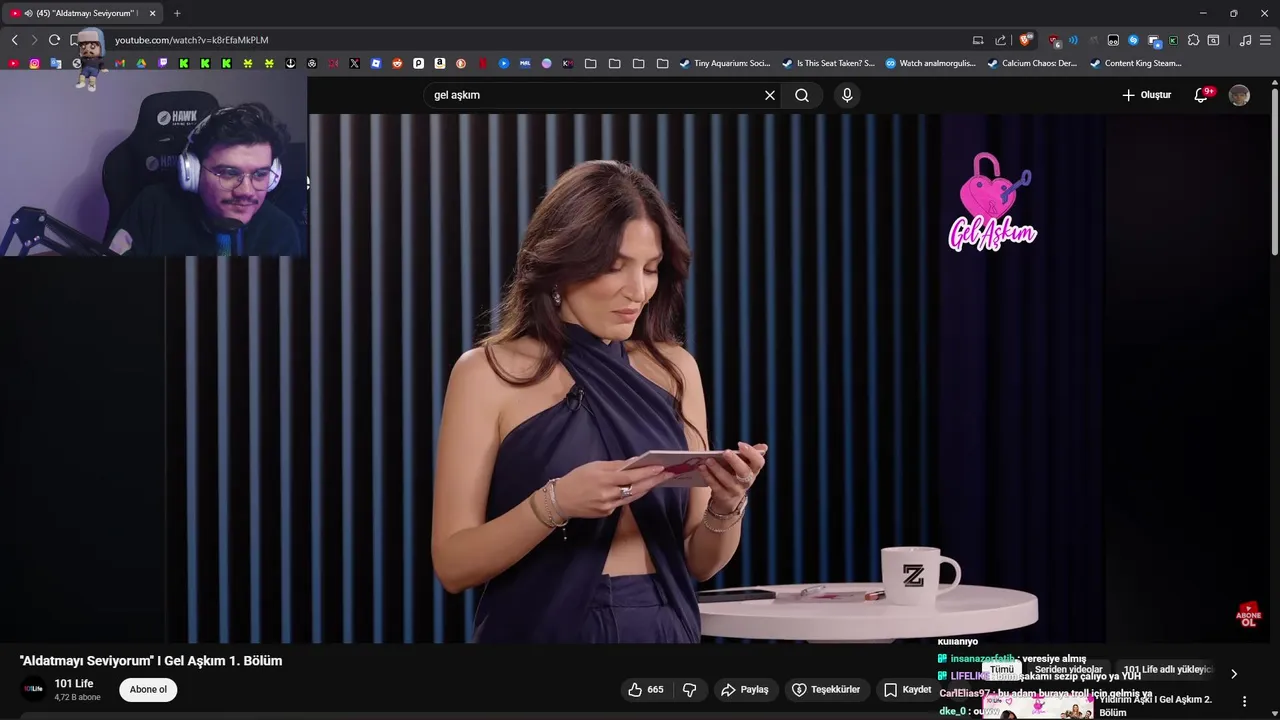Open the music note playlist icon in toolbar
This screenshot has height=720, width=1280.
pyautogui.click(x=1245, y=40)
